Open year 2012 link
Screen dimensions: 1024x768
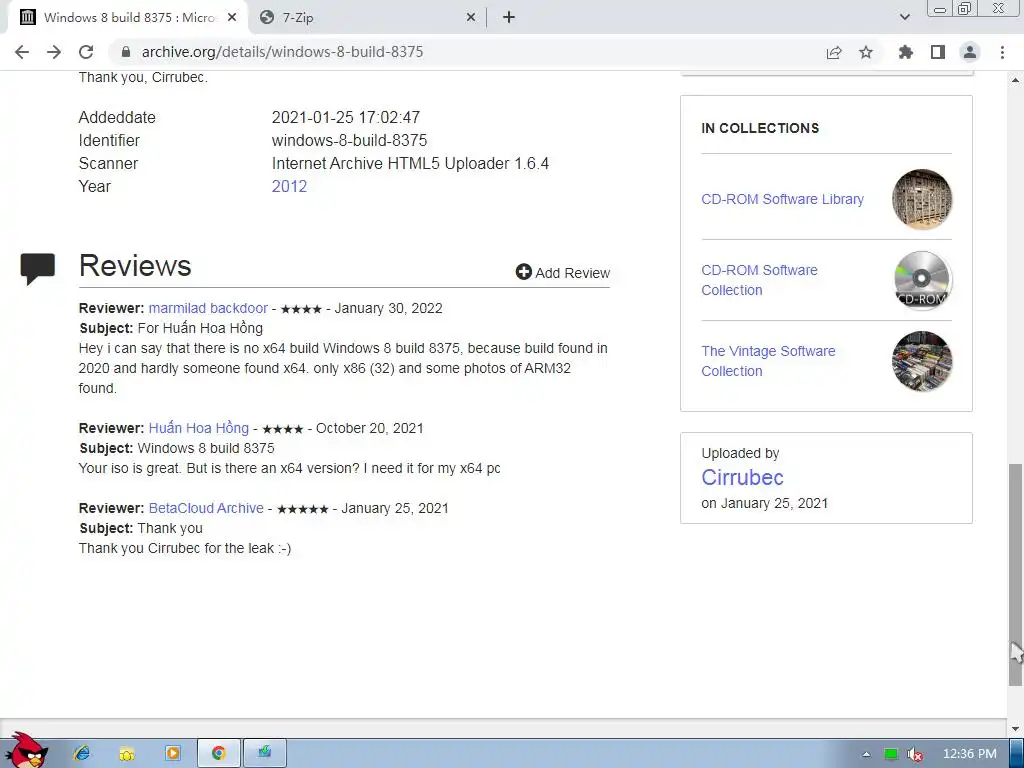click(289, 187)
